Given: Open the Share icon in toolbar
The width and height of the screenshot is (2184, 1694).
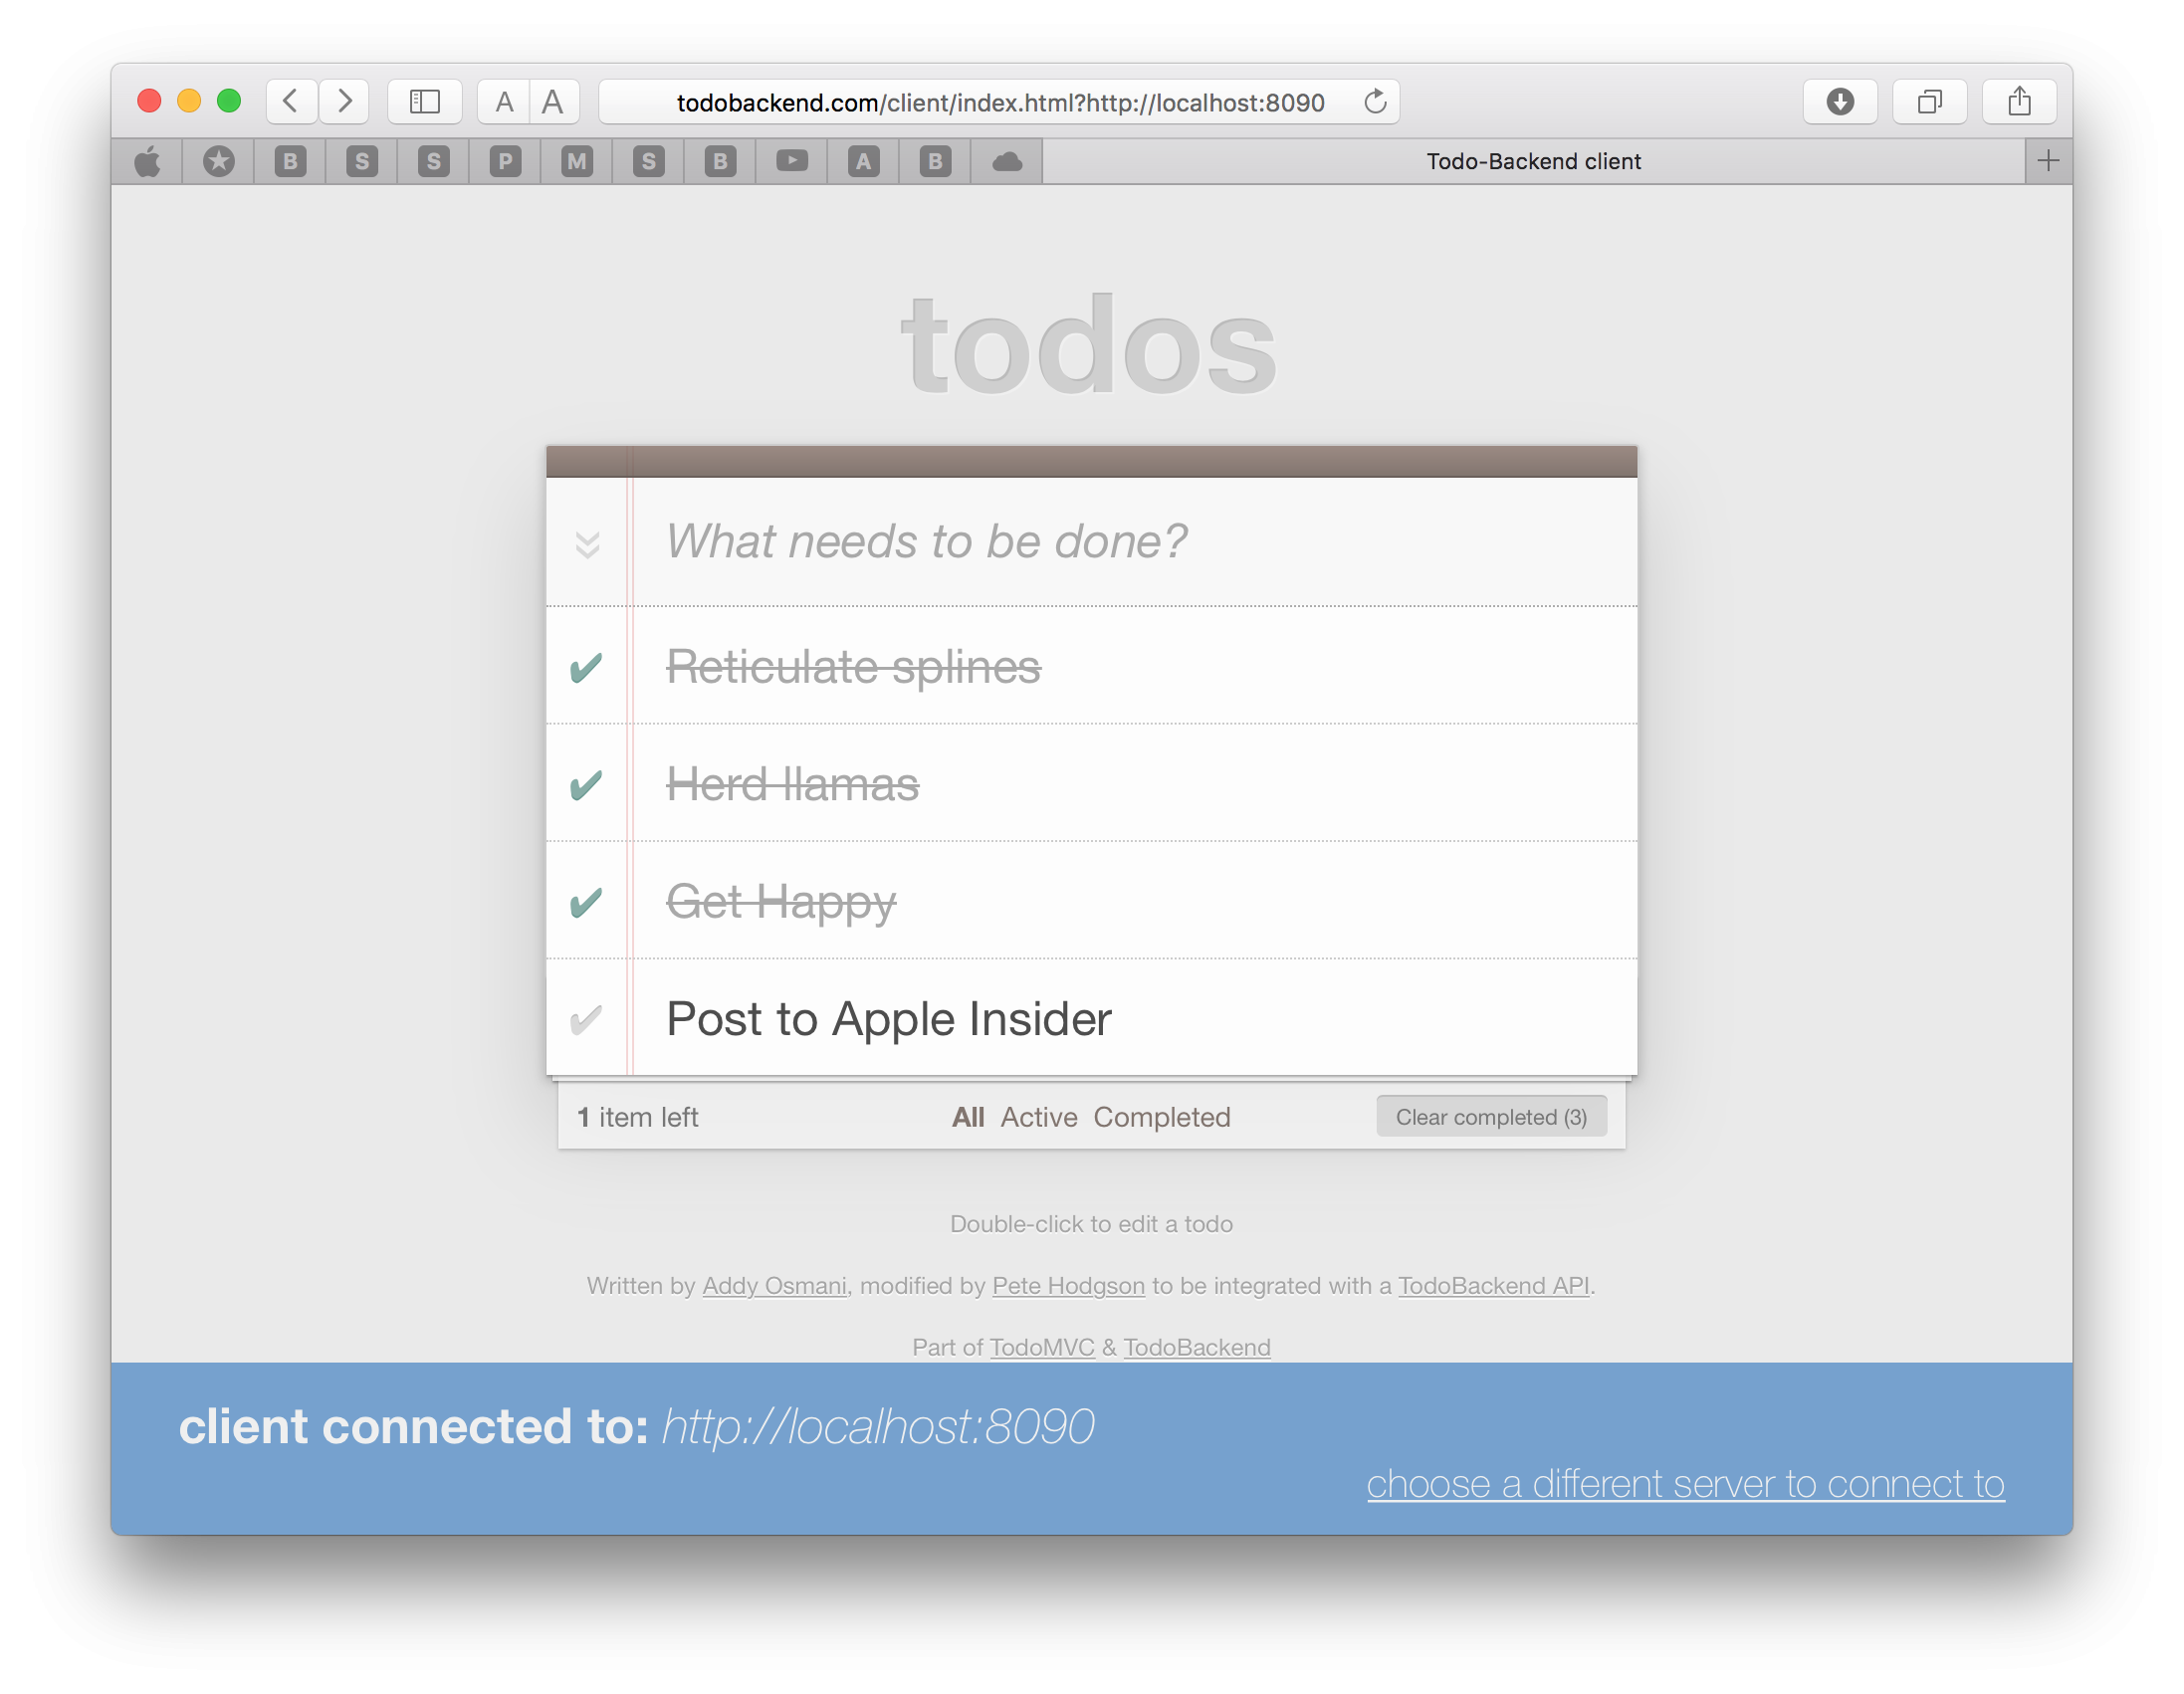Looking at the screenshot, I should tap(2019, 102).
